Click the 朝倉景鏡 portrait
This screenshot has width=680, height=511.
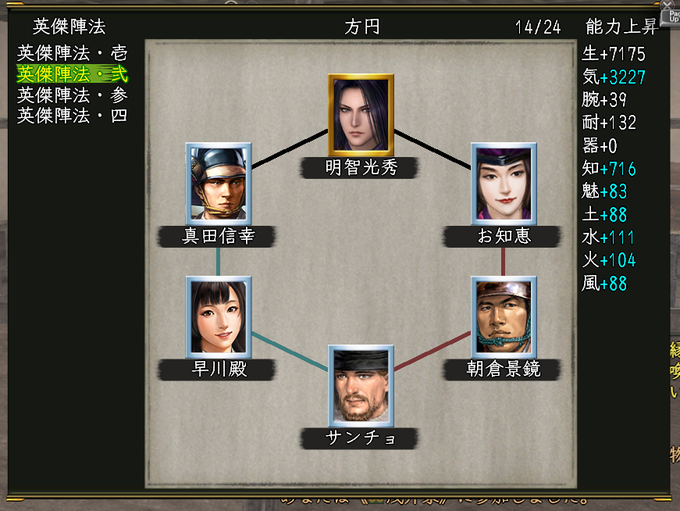[x=503, y=317]
